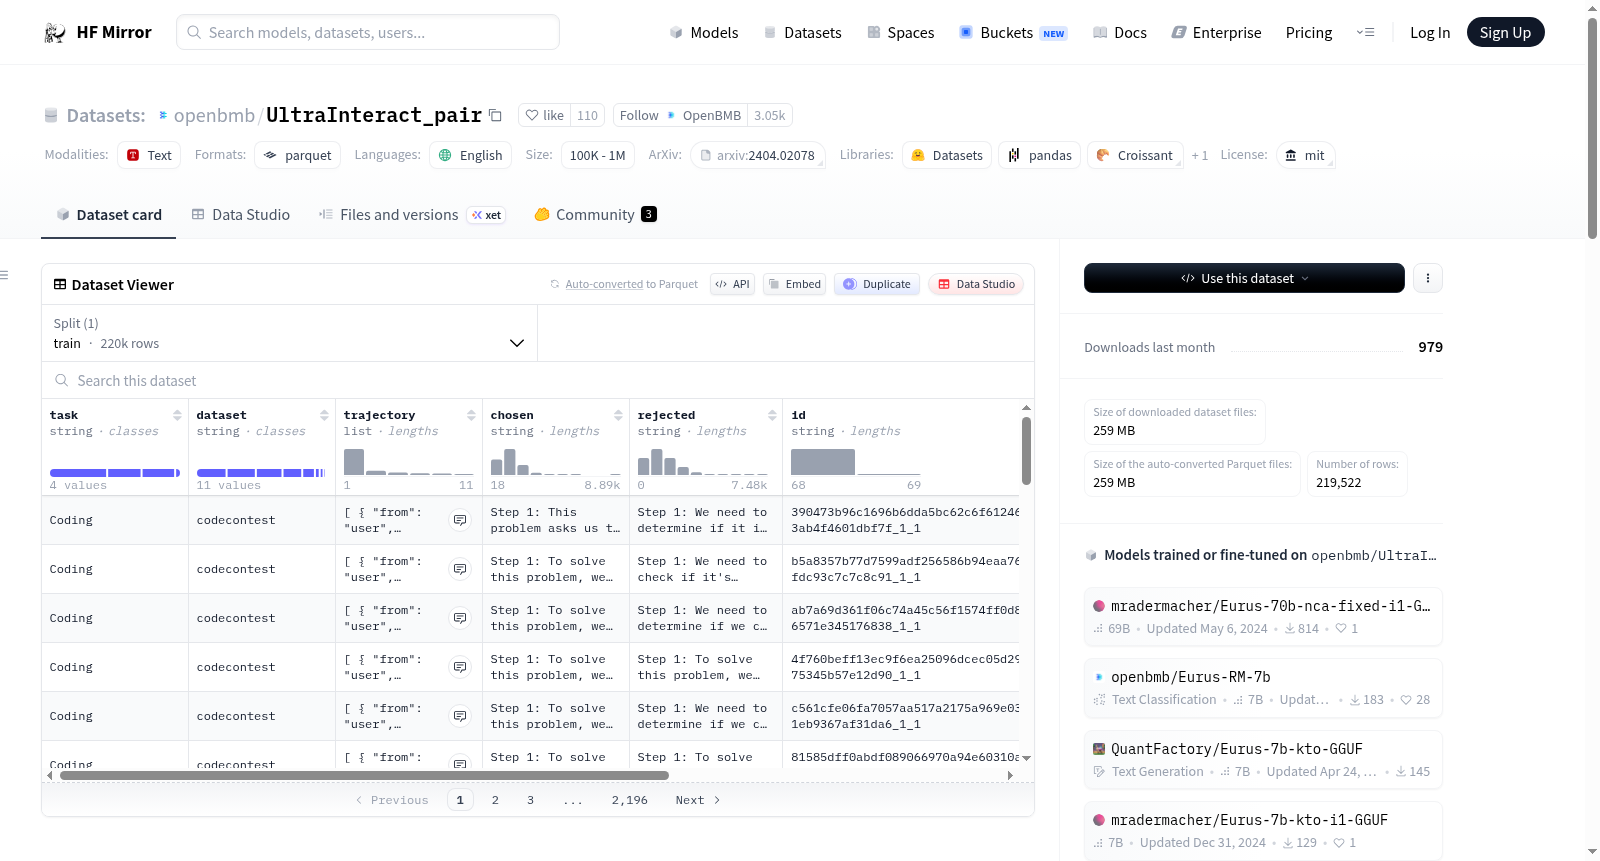Go to Spaces in the top navigation

900,33
